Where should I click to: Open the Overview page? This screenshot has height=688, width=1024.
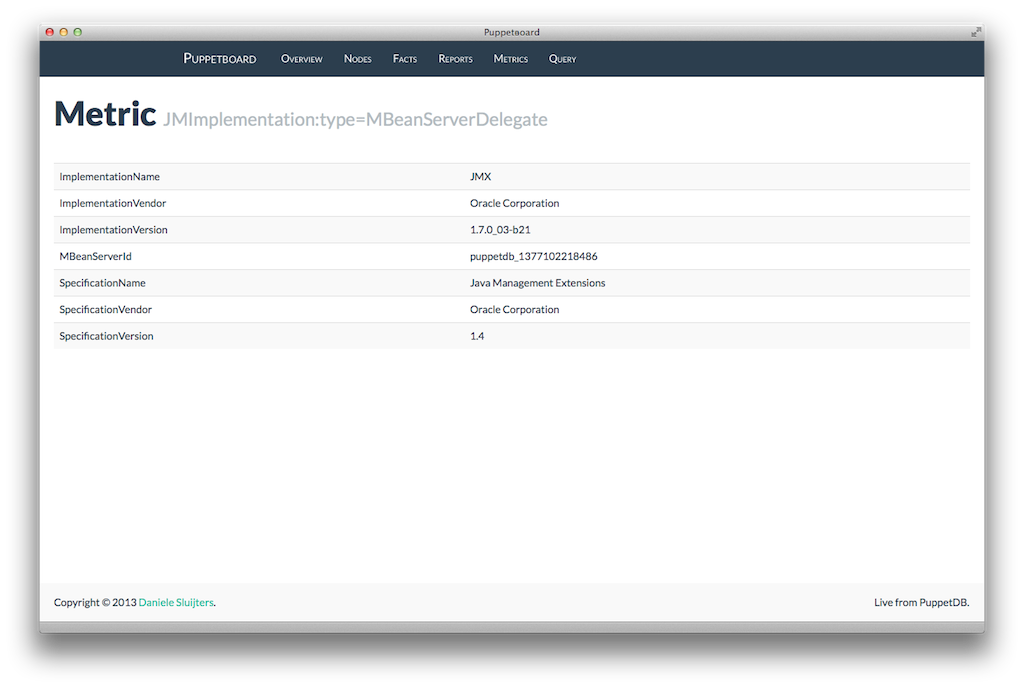301,59
